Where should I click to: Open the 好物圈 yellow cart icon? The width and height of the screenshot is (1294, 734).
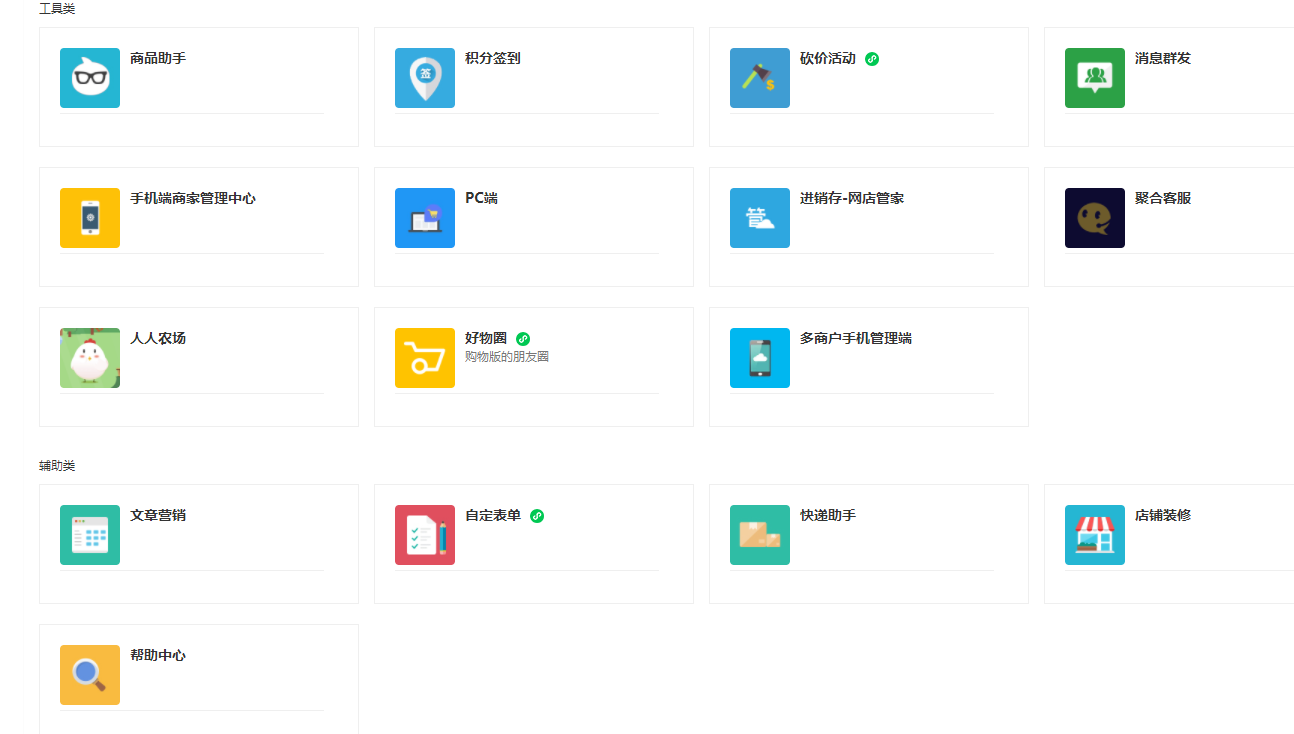point(425,358)
